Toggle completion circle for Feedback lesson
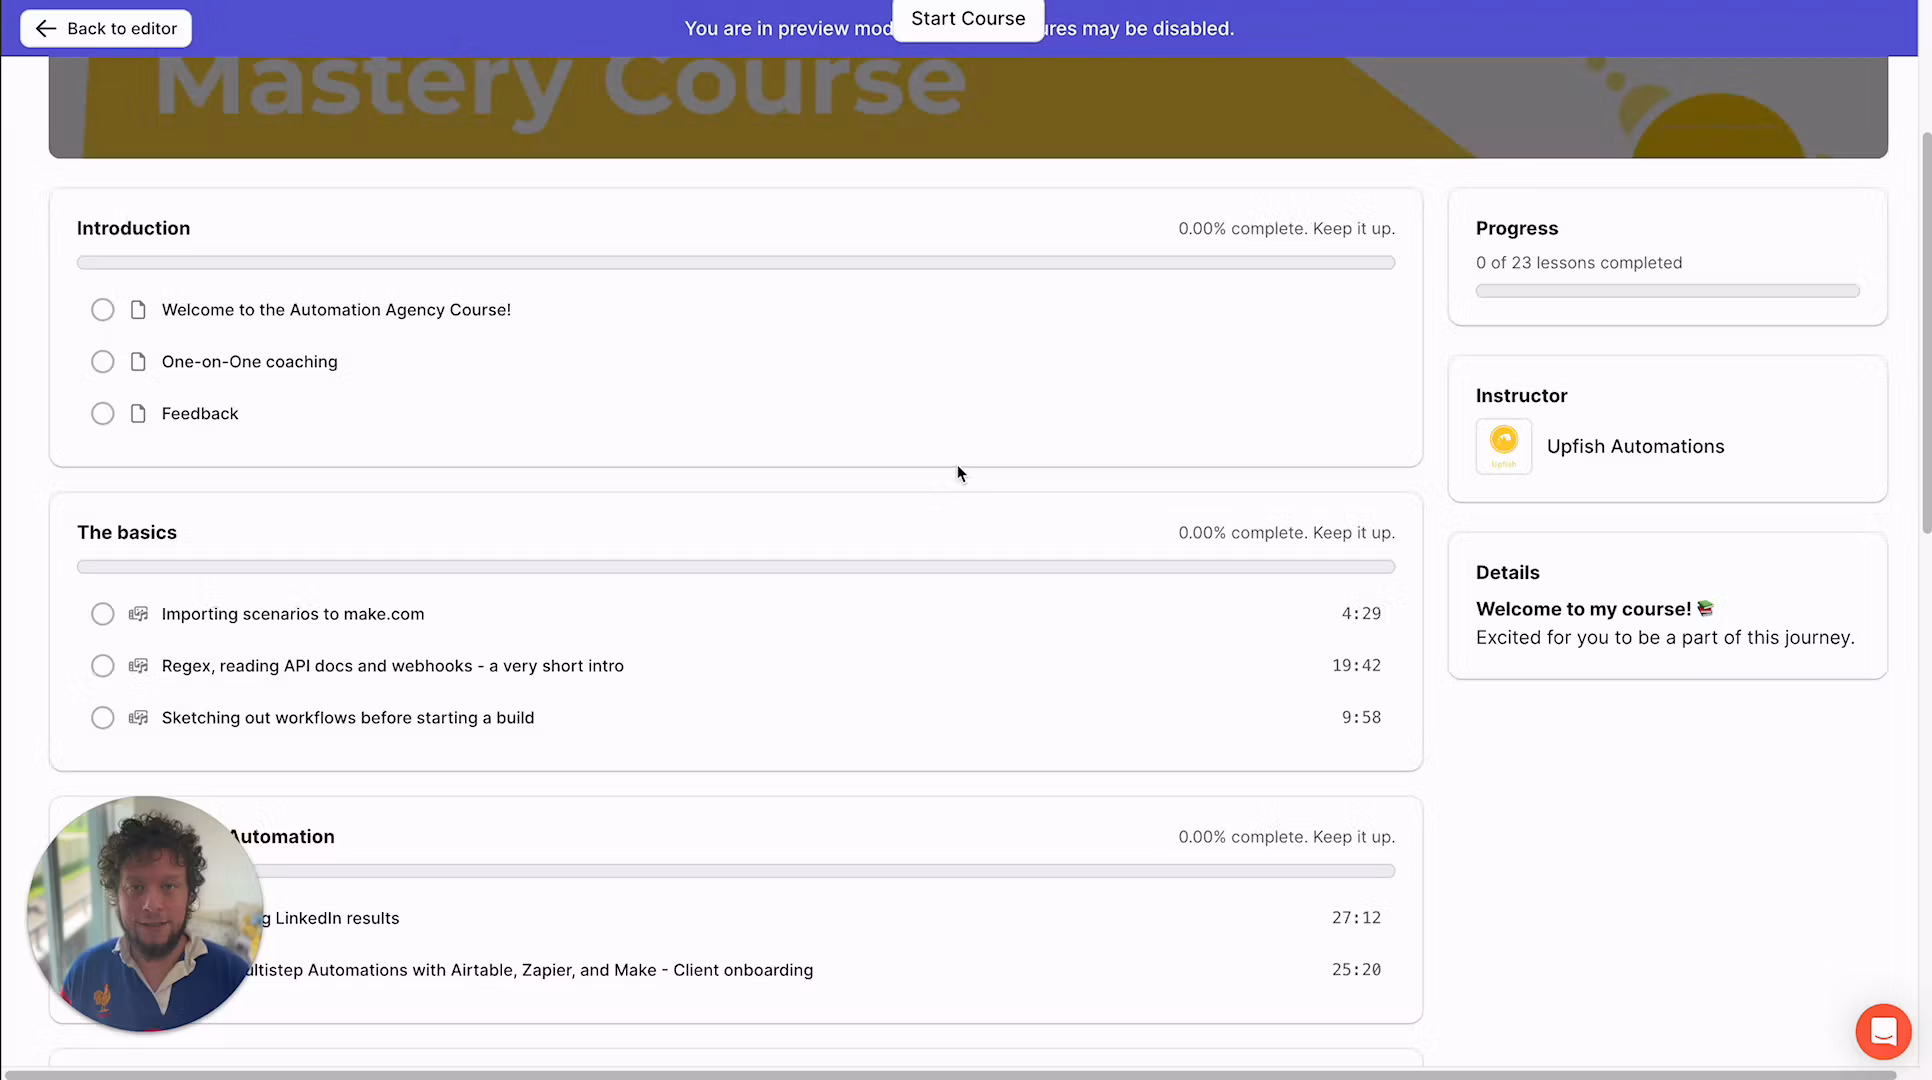Viewport: 1932px width, 1080px height. tap(102, 413)
